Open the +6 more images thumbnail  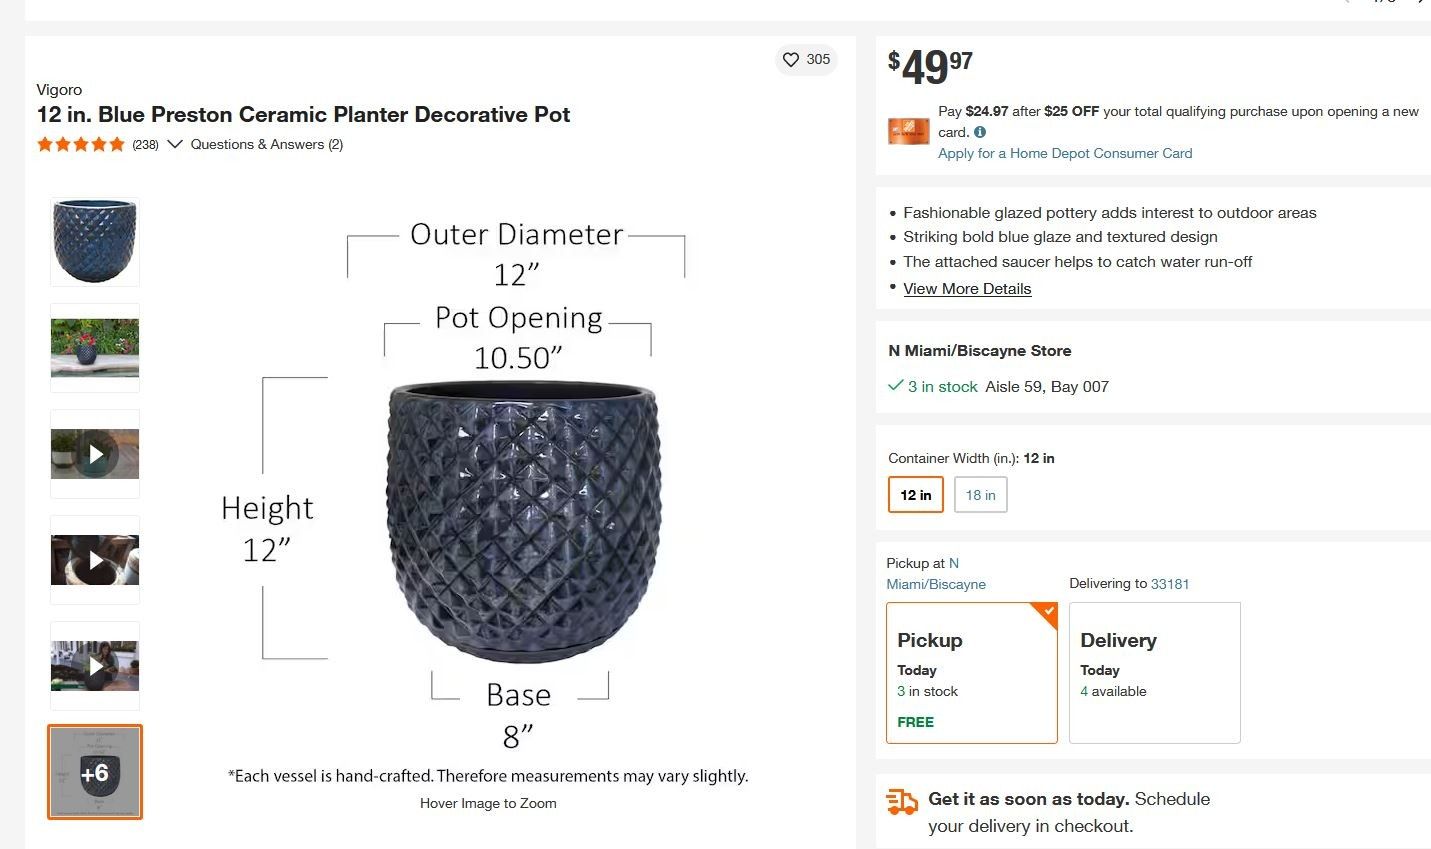point(95,772)
